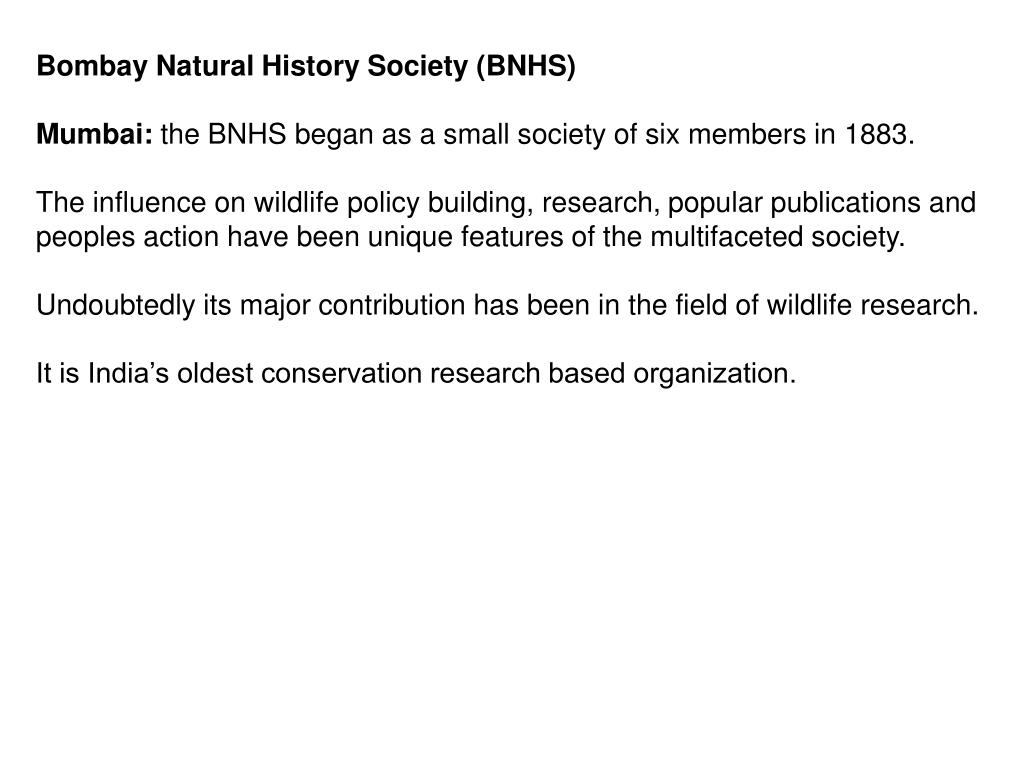This screenshot has width=1024, height=768.
Task: Click the word History in title
Action: 310,66
